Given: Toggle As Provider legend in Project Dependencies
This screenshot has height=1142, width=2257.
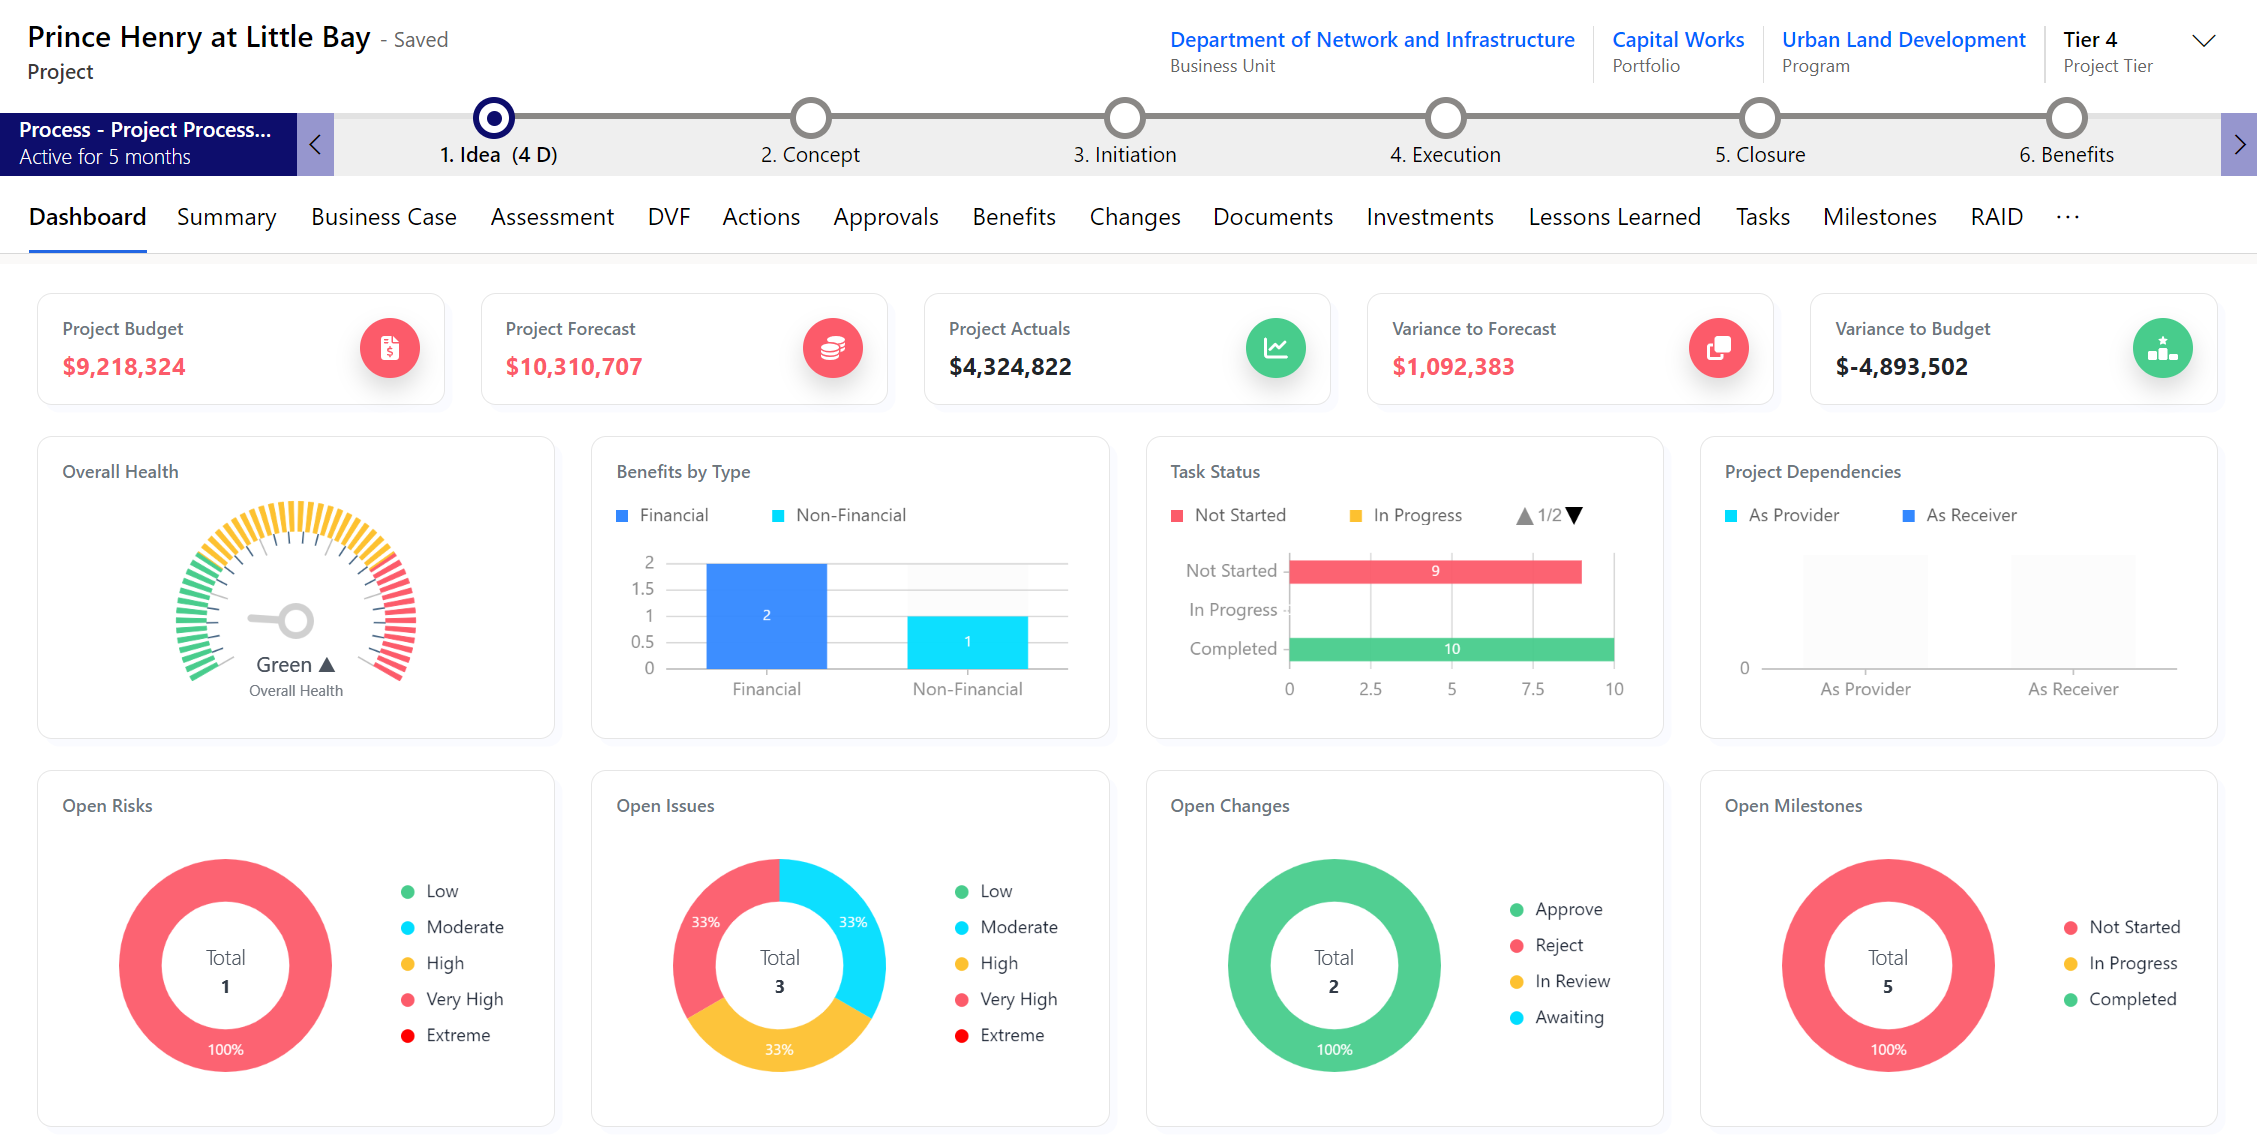Looking at the screenshot, I should pos(1782,515).
